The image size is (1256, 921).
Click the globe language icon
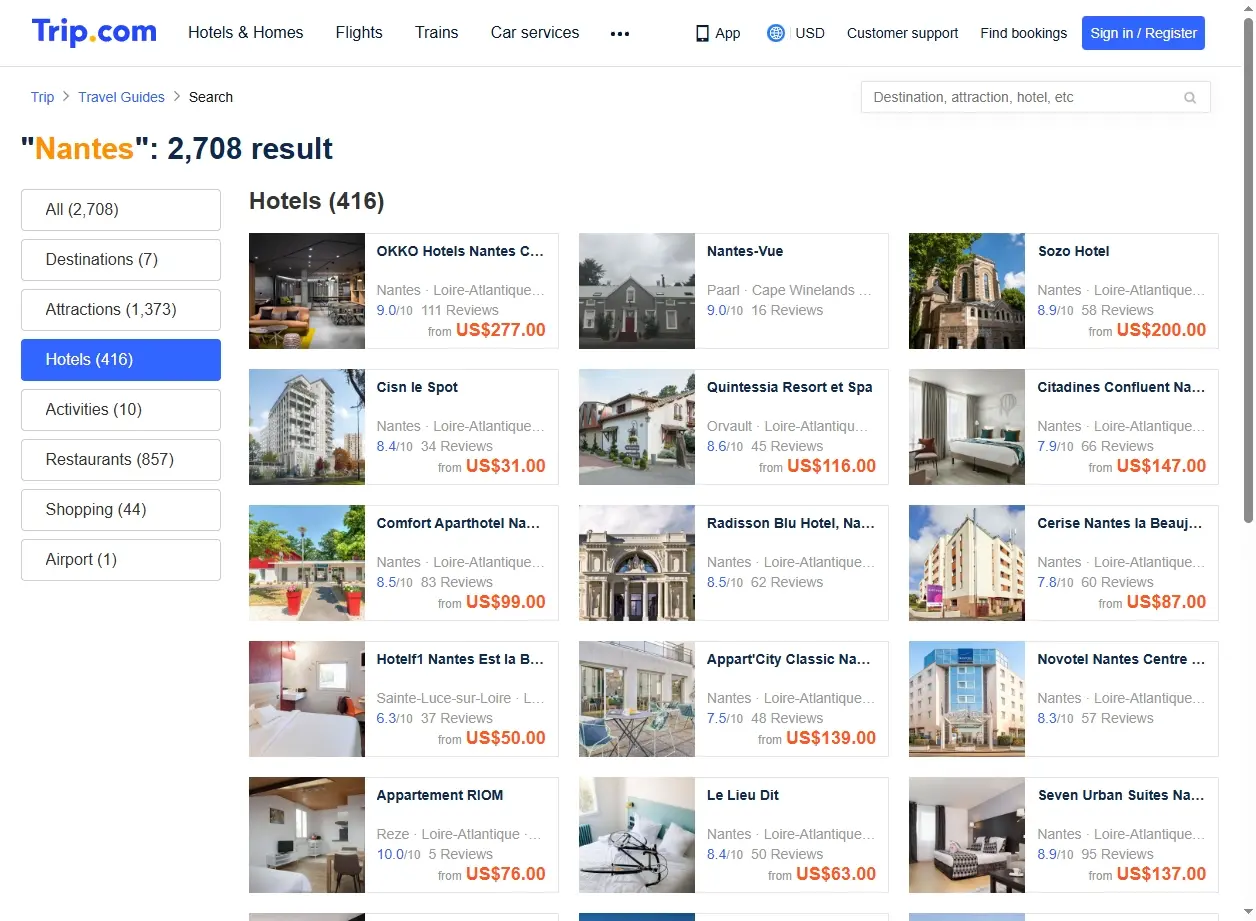click(775, 33)
